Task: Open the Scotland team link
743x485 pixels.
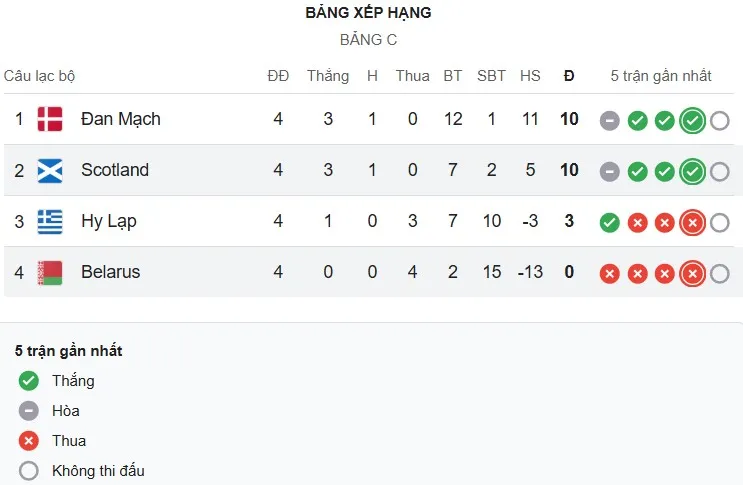Action: point(115,170)
